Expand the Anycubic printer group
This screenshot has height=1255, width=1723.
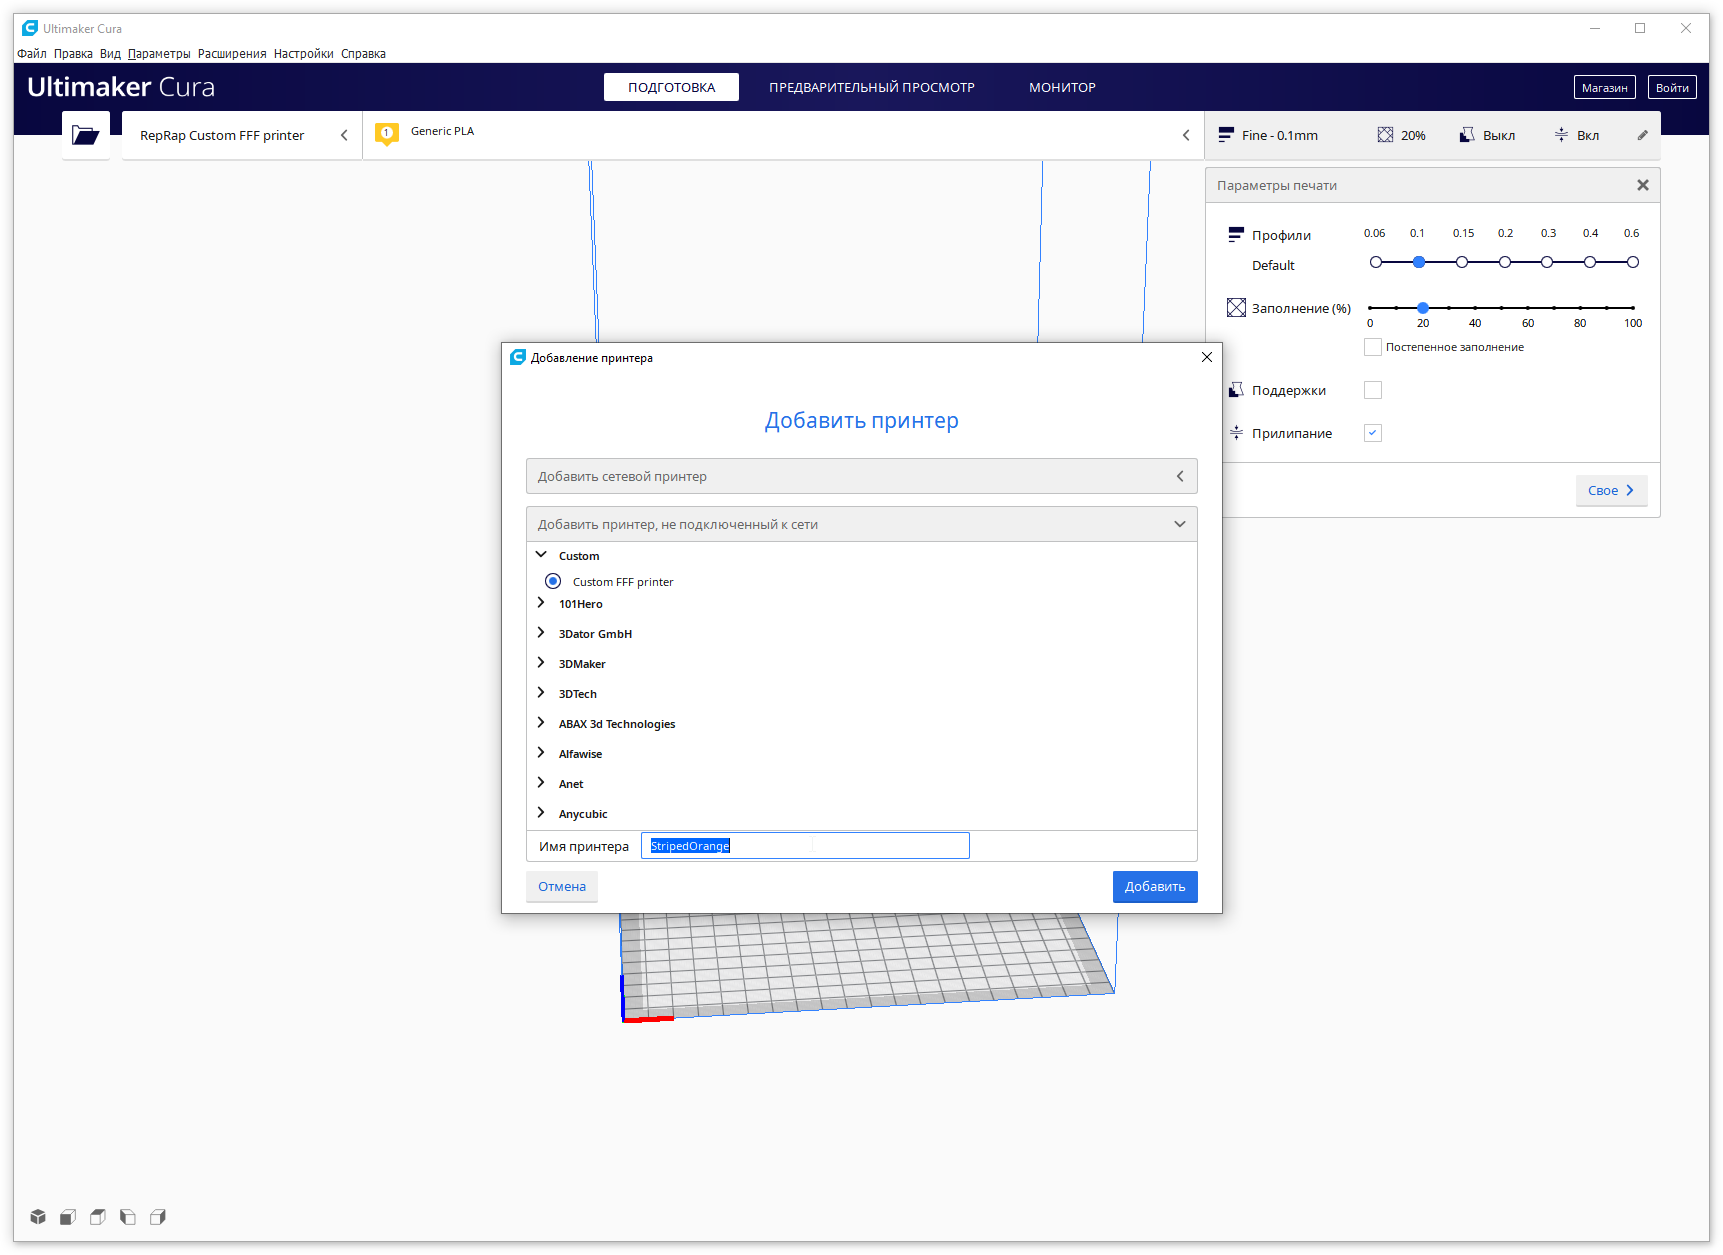541,813
